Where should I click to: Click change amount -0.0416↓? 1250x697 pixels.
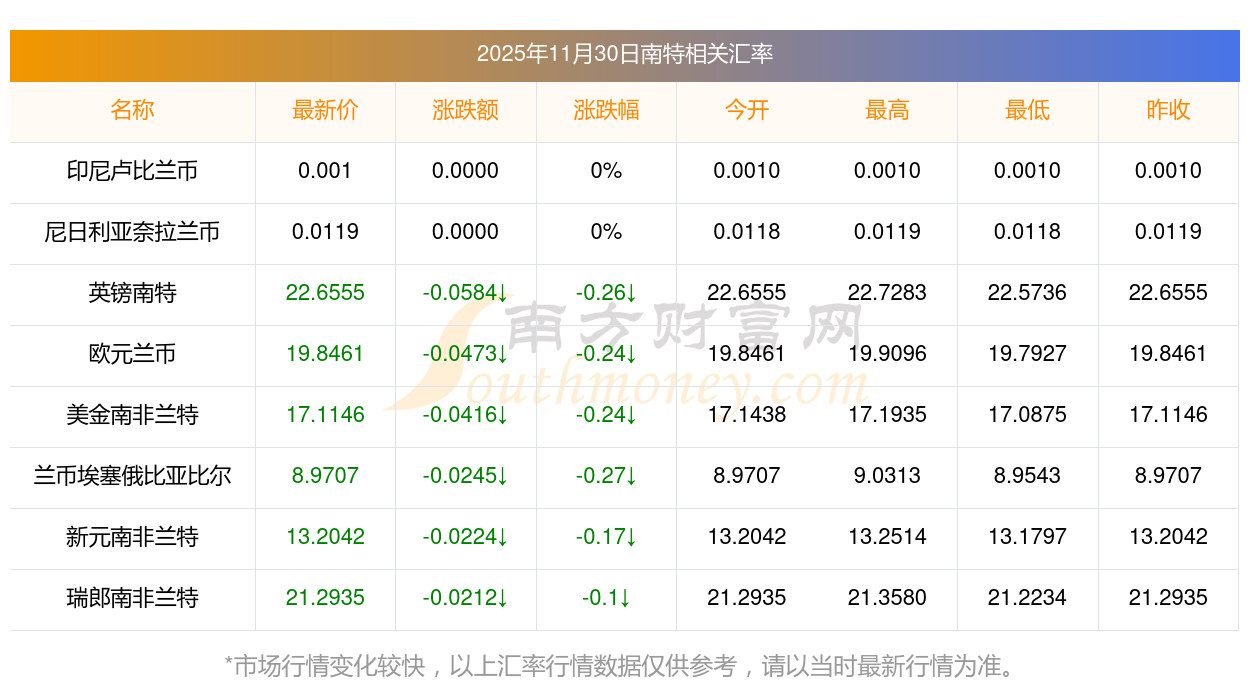click(x=466, y=415)
